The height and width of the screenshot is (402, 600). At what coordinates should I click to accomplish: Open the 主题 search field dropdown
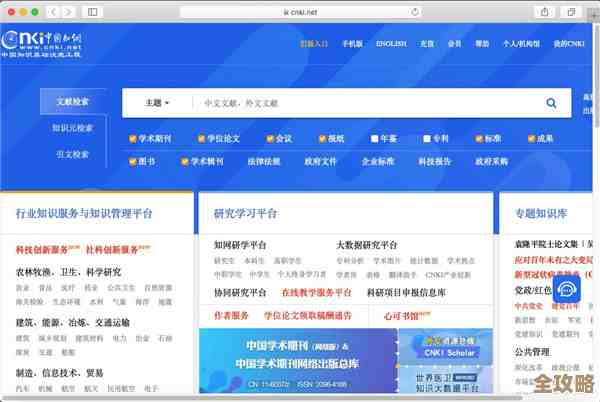tap(157, 103)
